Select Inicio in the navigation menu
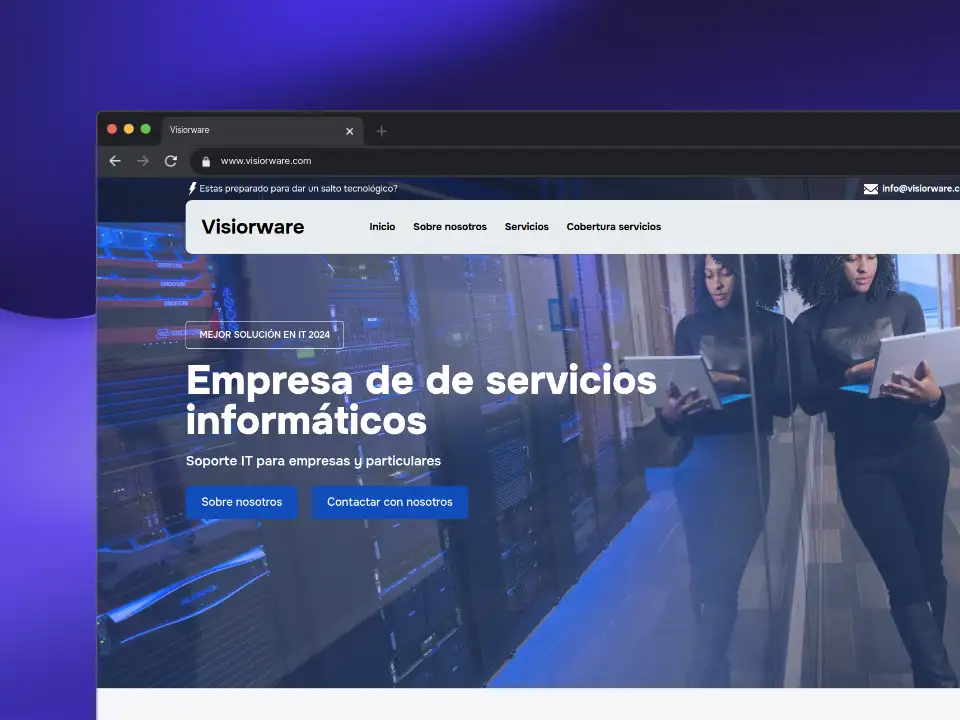This screenshot has height=720, width=960. (x=382, y=227)
